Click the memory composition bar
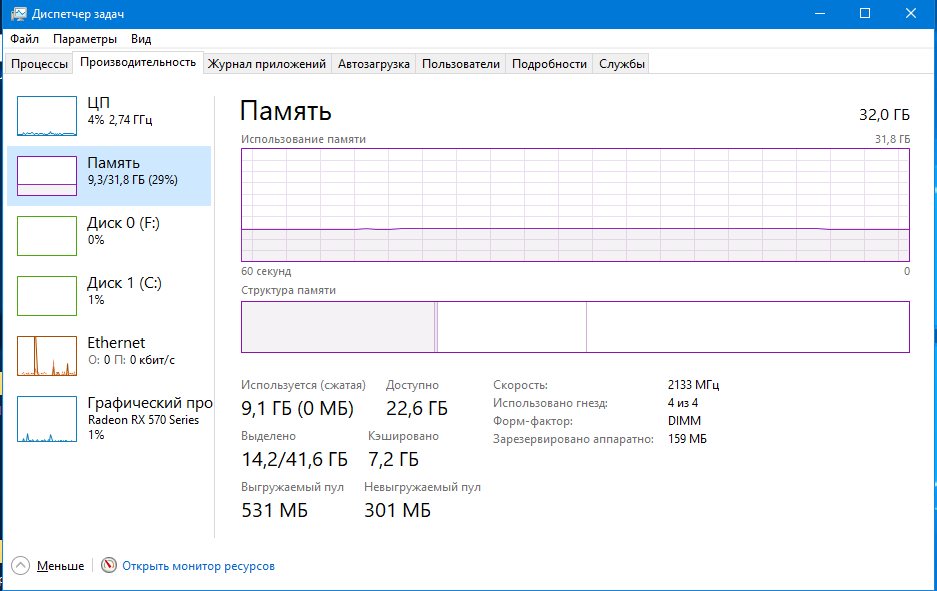 pos(575,327)
